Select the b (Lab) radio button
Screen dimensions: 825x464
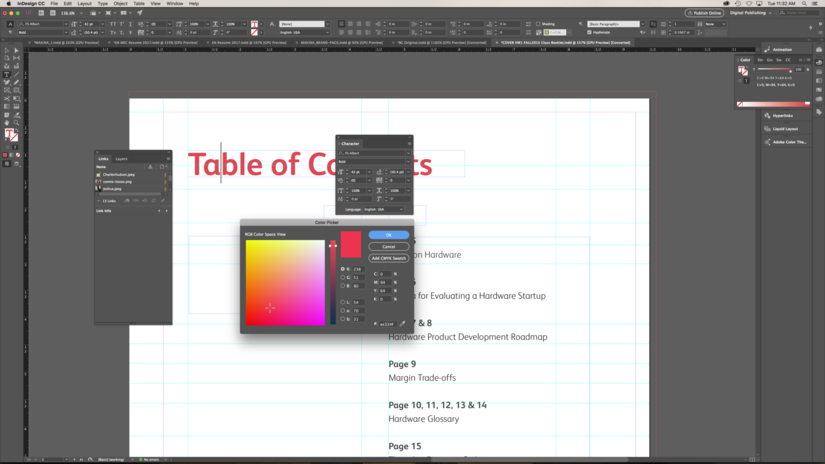click(x=343, y=319)
